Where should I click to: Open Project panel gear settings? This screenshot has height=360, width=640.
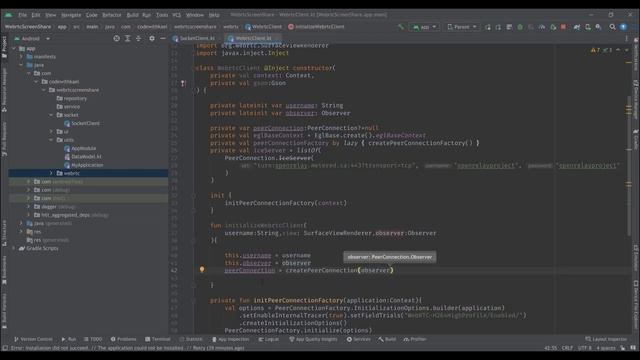point(152,38)
